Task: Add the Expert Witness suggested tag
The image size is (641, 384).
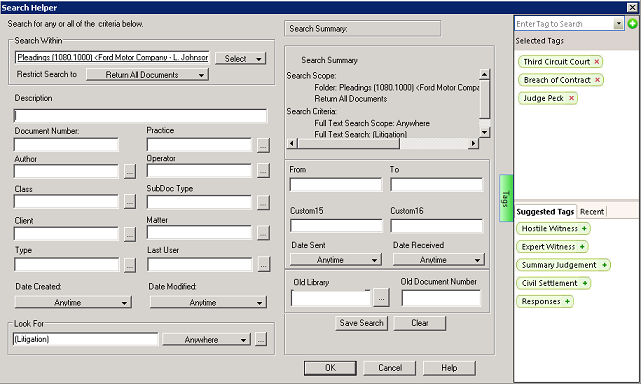Action: pyautogui.click(x=582, y=247)
